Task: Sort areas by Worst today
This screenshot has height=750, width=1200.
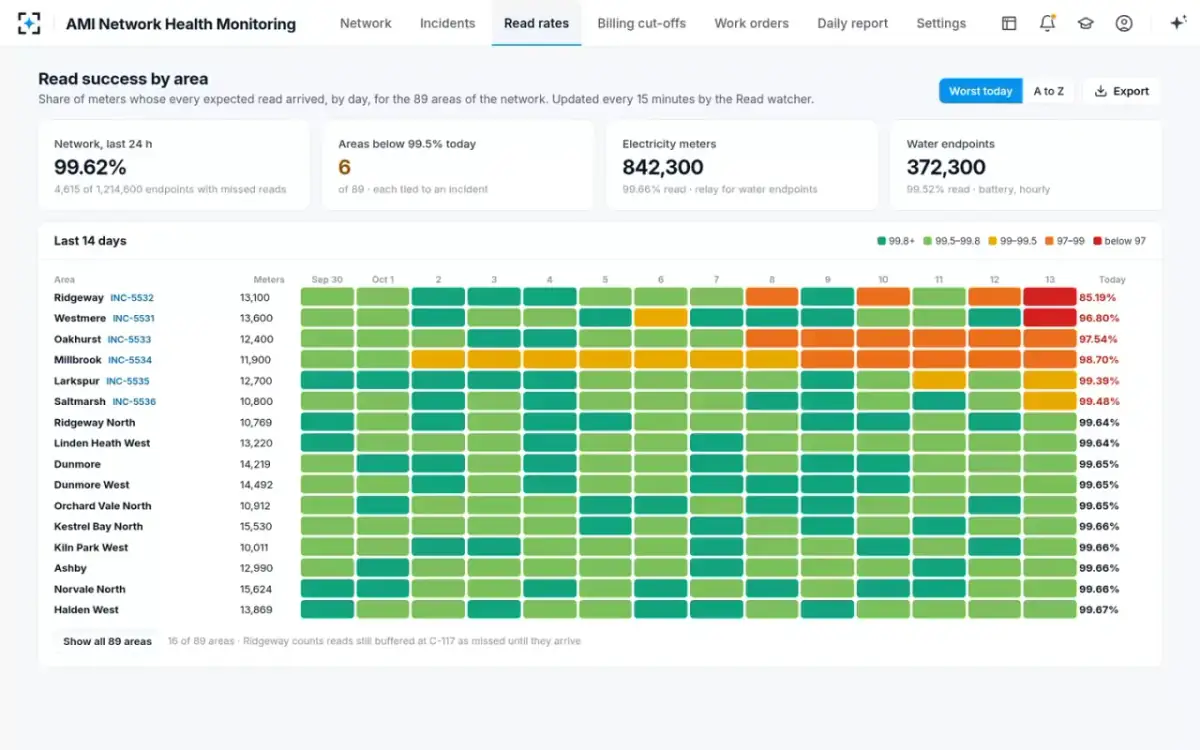Action: [x=980, y=91]
